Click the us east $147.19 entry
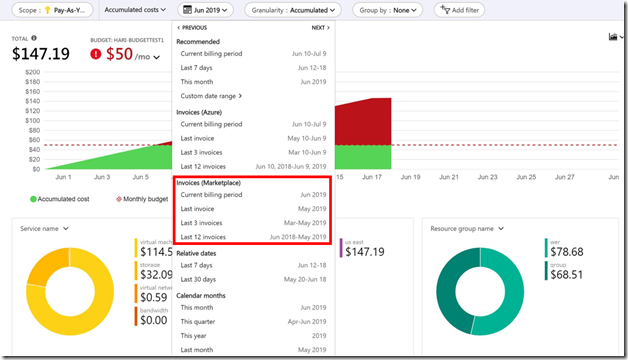This screenshot has height=360, width=628. coord(362,248)
